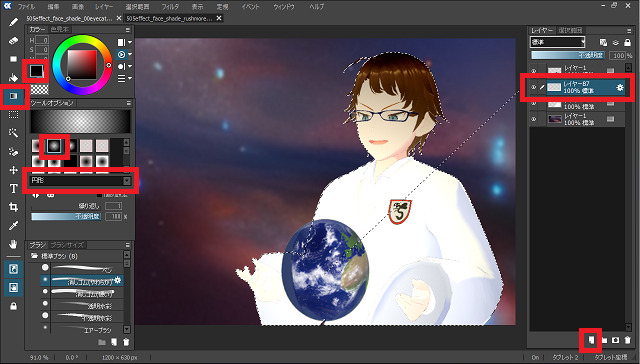
Task: Open settings gear on レイヤー87 layer
Action: click(x=620, y=87)
